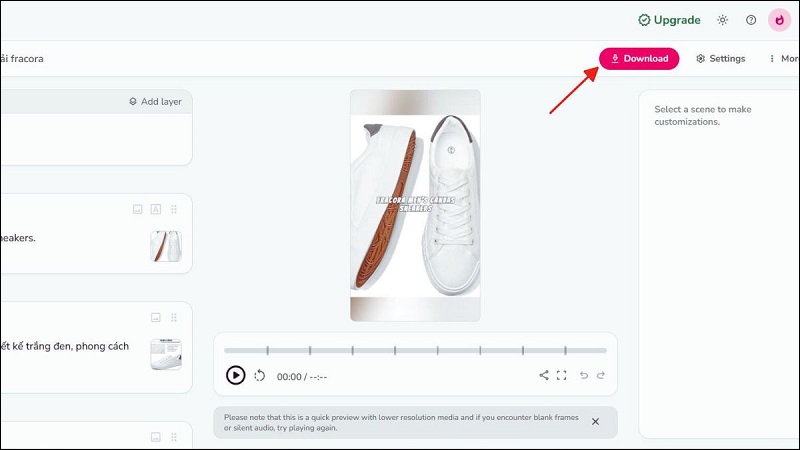
Task: Play the video preview
Action: (x=235, y=376)
